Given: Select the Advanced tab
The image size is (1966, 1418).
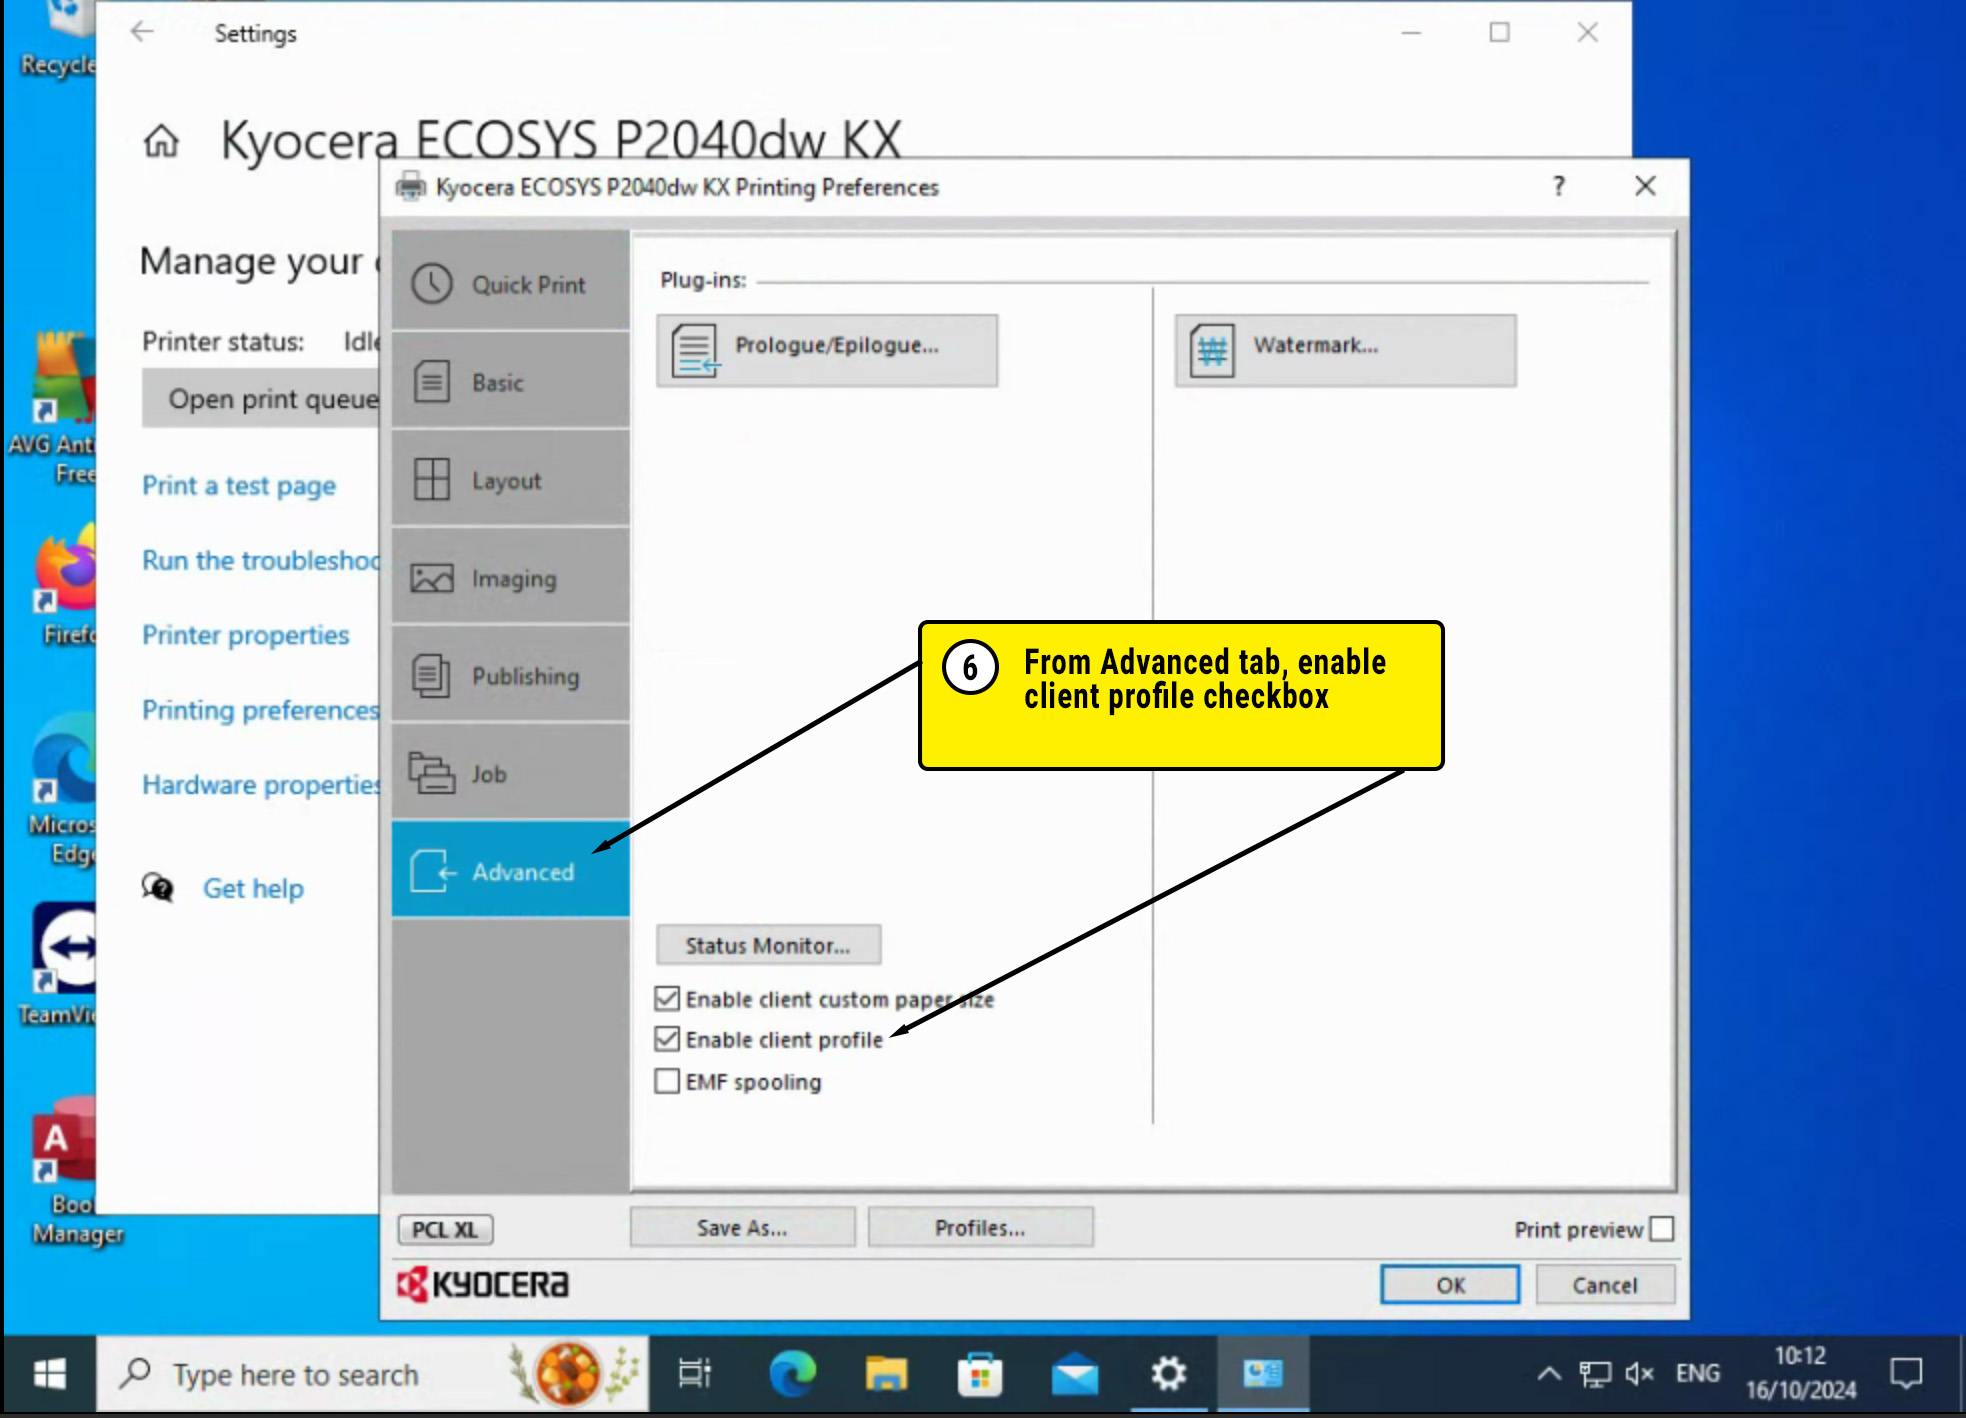Looking at the screenshot, I should coord(510,870).
